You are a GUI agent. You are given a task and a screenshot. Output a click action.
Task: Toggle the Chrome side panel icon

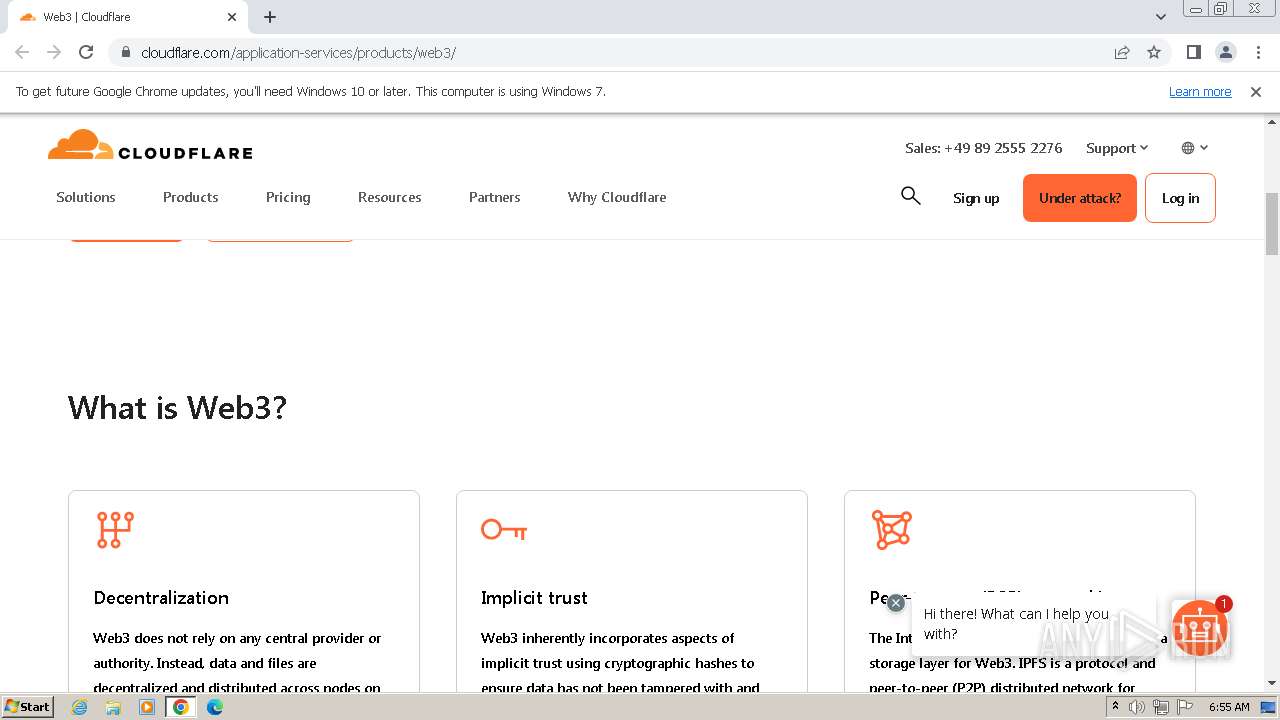coord(1193,52)
